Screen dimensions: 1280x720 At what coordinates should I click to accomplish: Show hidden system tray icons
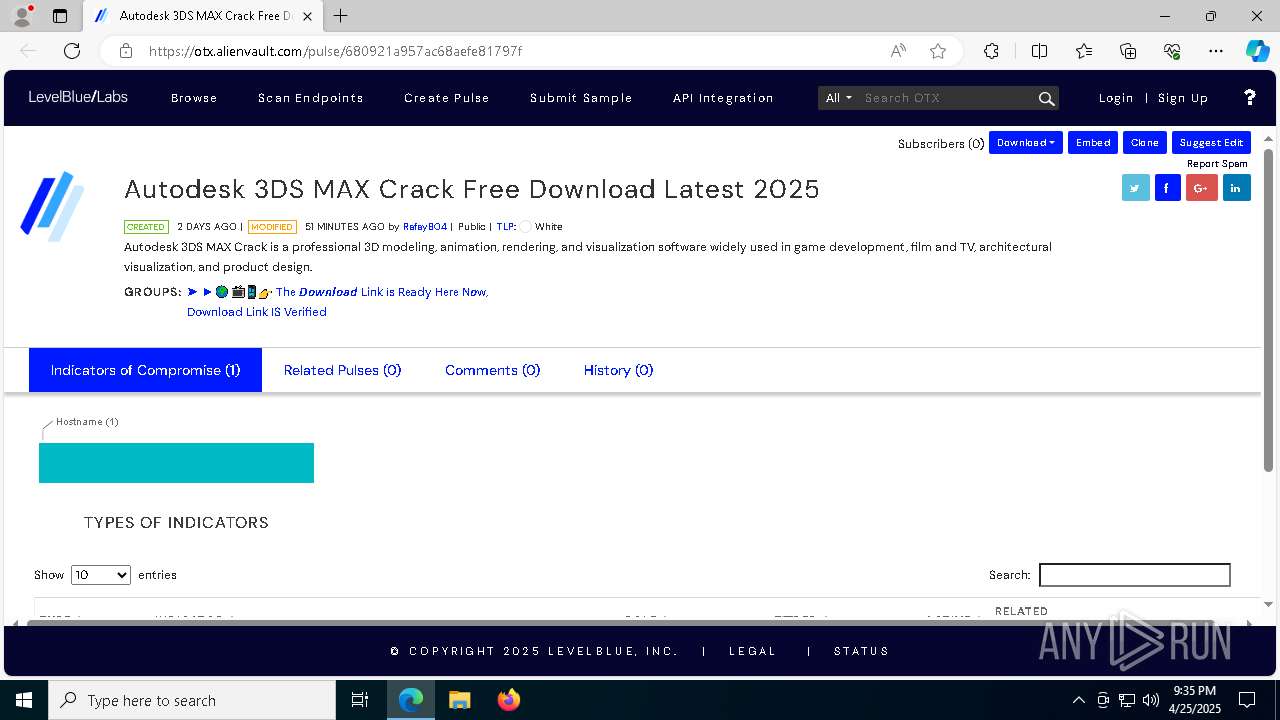[1079, 700]
